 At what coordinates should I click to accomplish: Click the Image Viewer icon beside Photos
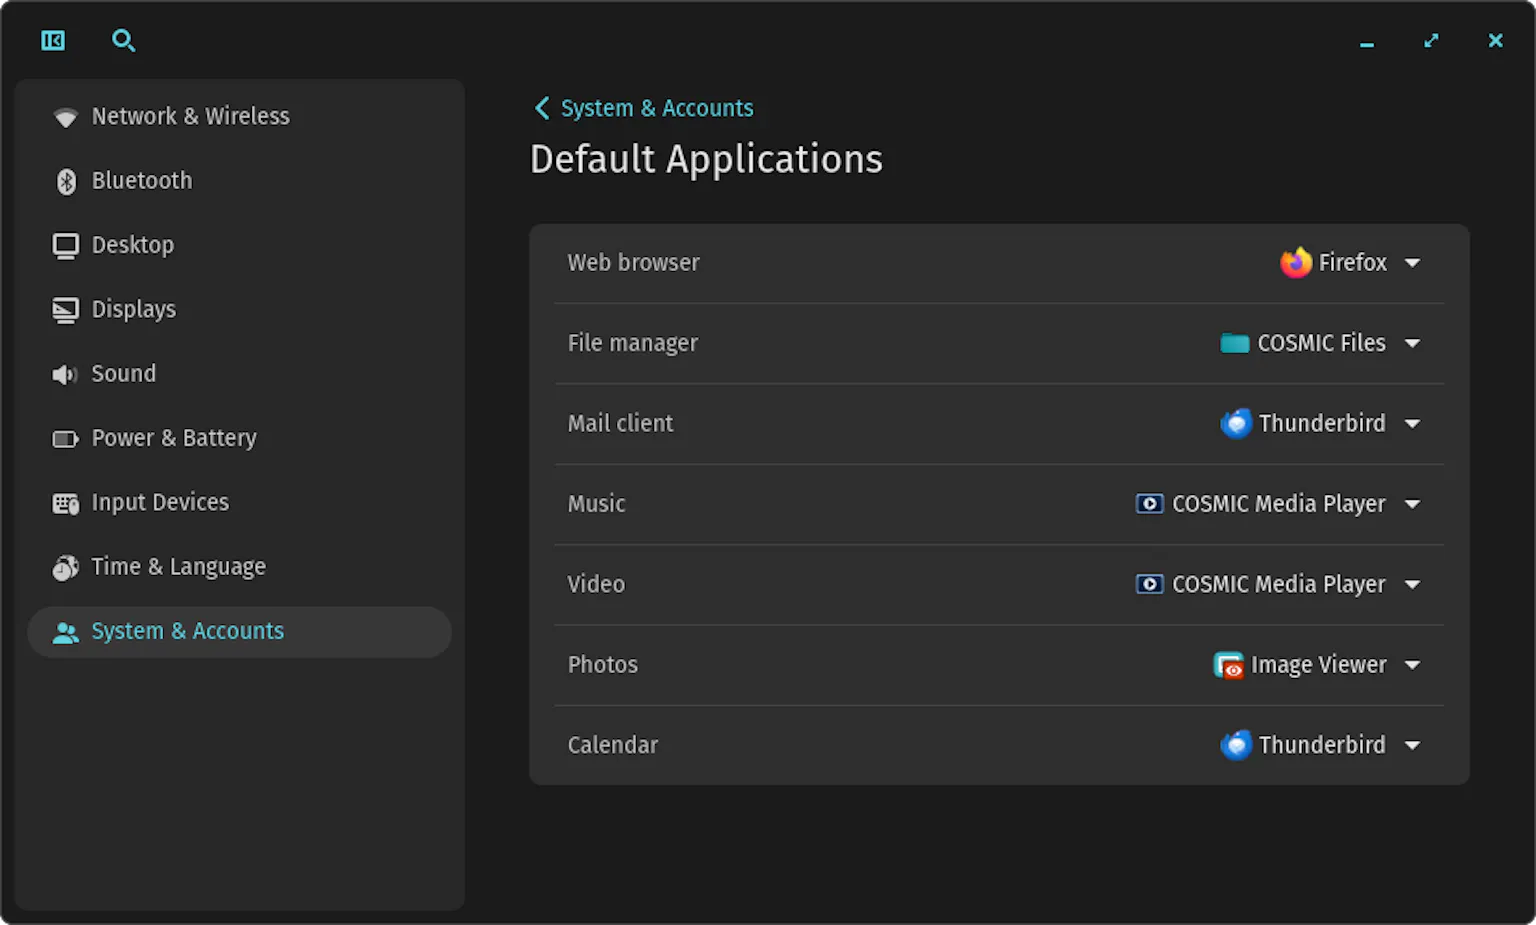coord(1228,664)
